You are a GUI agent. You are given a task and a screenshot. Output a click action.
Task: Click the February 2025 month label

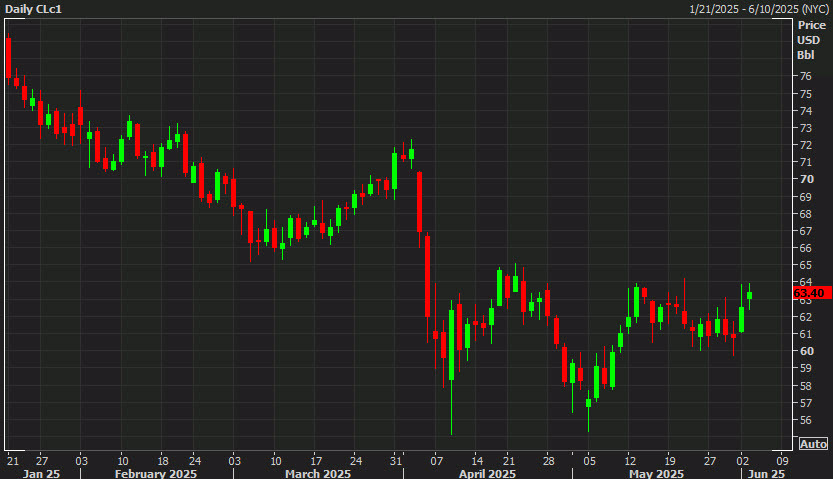[x=156, y=474]
